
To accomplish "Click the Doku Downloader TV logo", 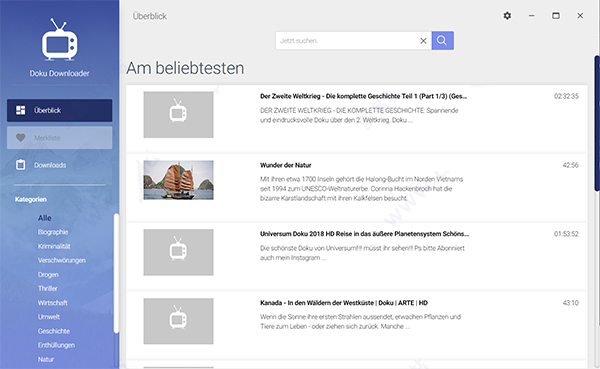I will pyautogui.click(x=59, y=39).
